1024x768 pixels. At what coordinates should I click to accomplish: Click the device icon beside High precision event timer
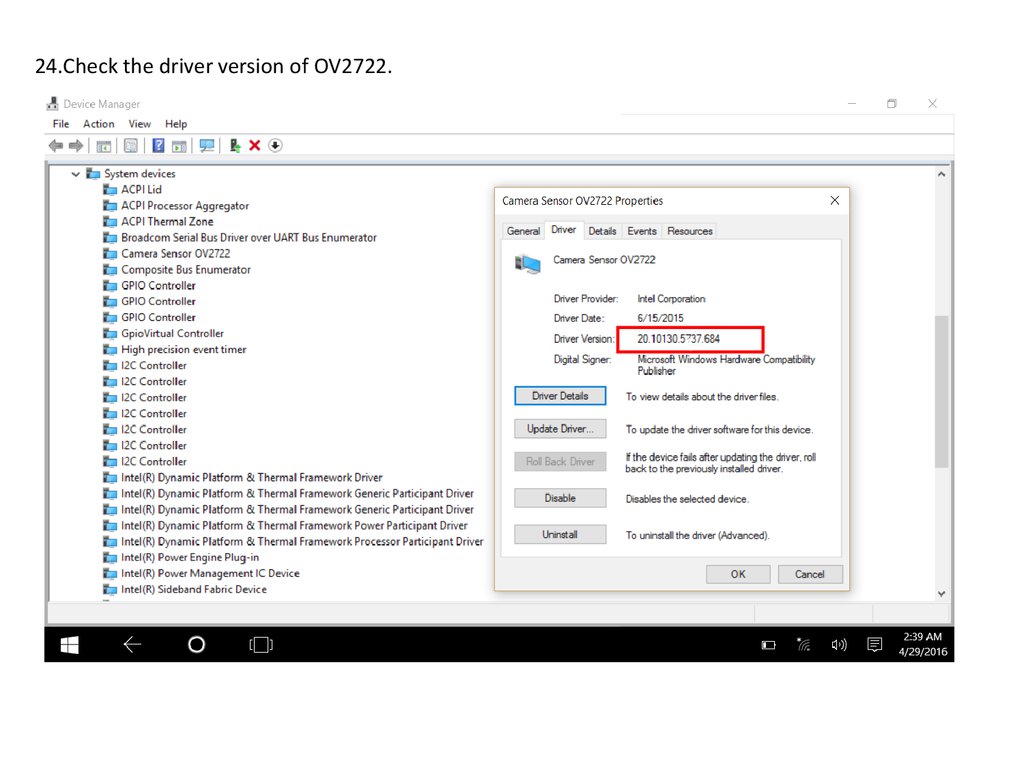click(x=110, y=350)
